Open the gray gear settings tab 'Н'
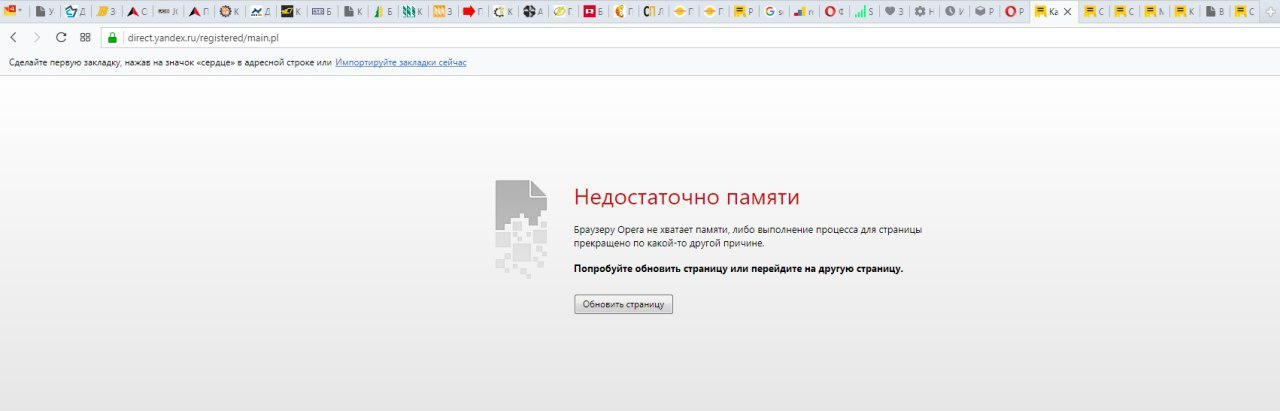 925,12
